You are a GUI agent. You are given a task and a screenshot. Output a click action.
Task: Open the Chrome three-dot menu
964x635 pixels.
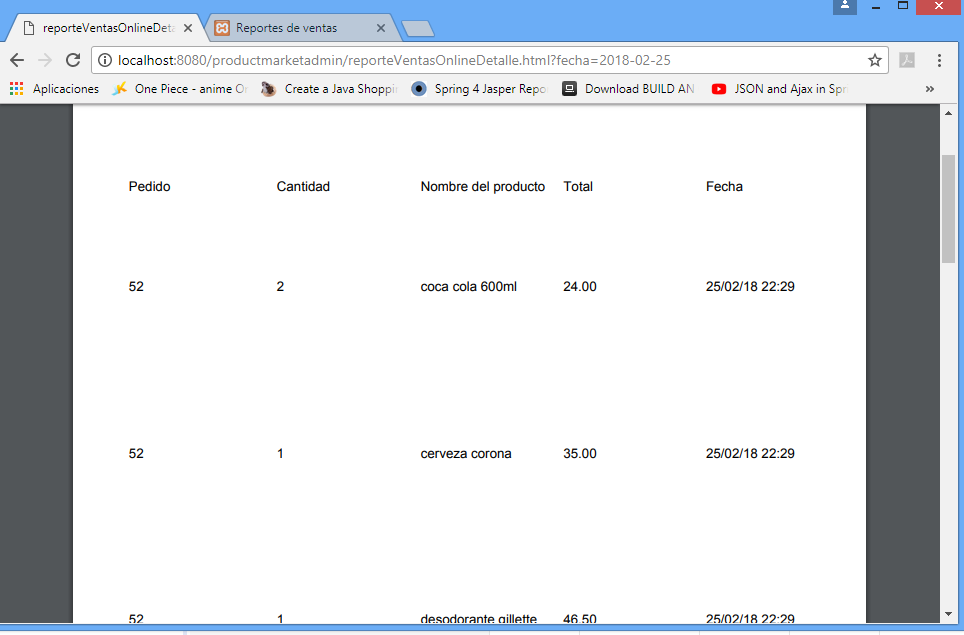[x=939, y=60]
